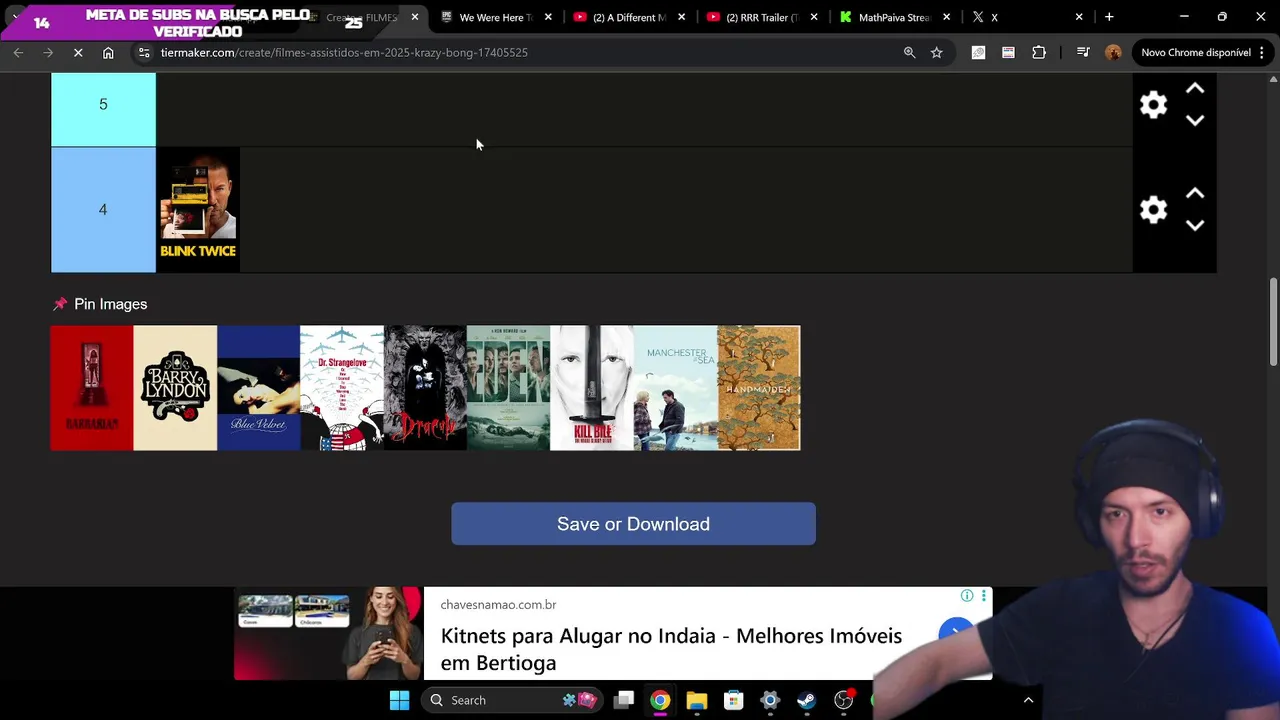Move tier 5 row up
The image size is (1280, 720).
(x=1195, y=89)
